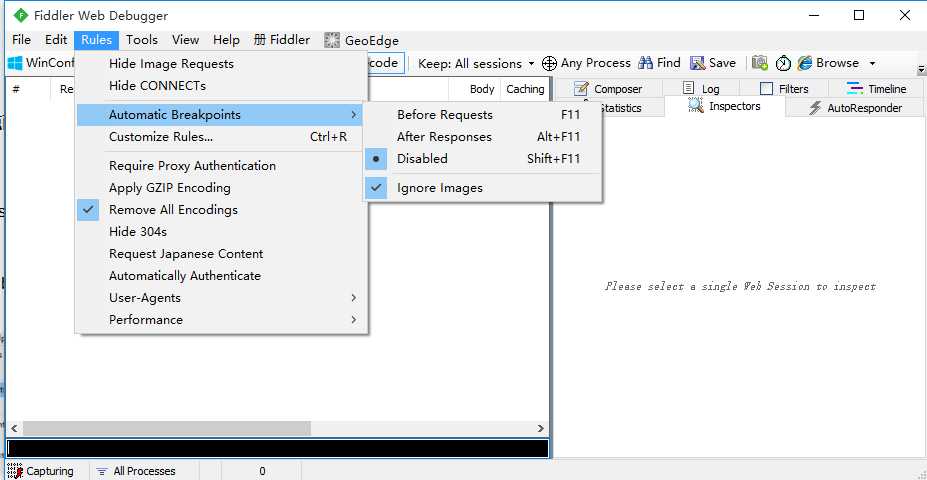
Task: Close the Rules menu
Action: pyautogui.click(x=96, y=40)
